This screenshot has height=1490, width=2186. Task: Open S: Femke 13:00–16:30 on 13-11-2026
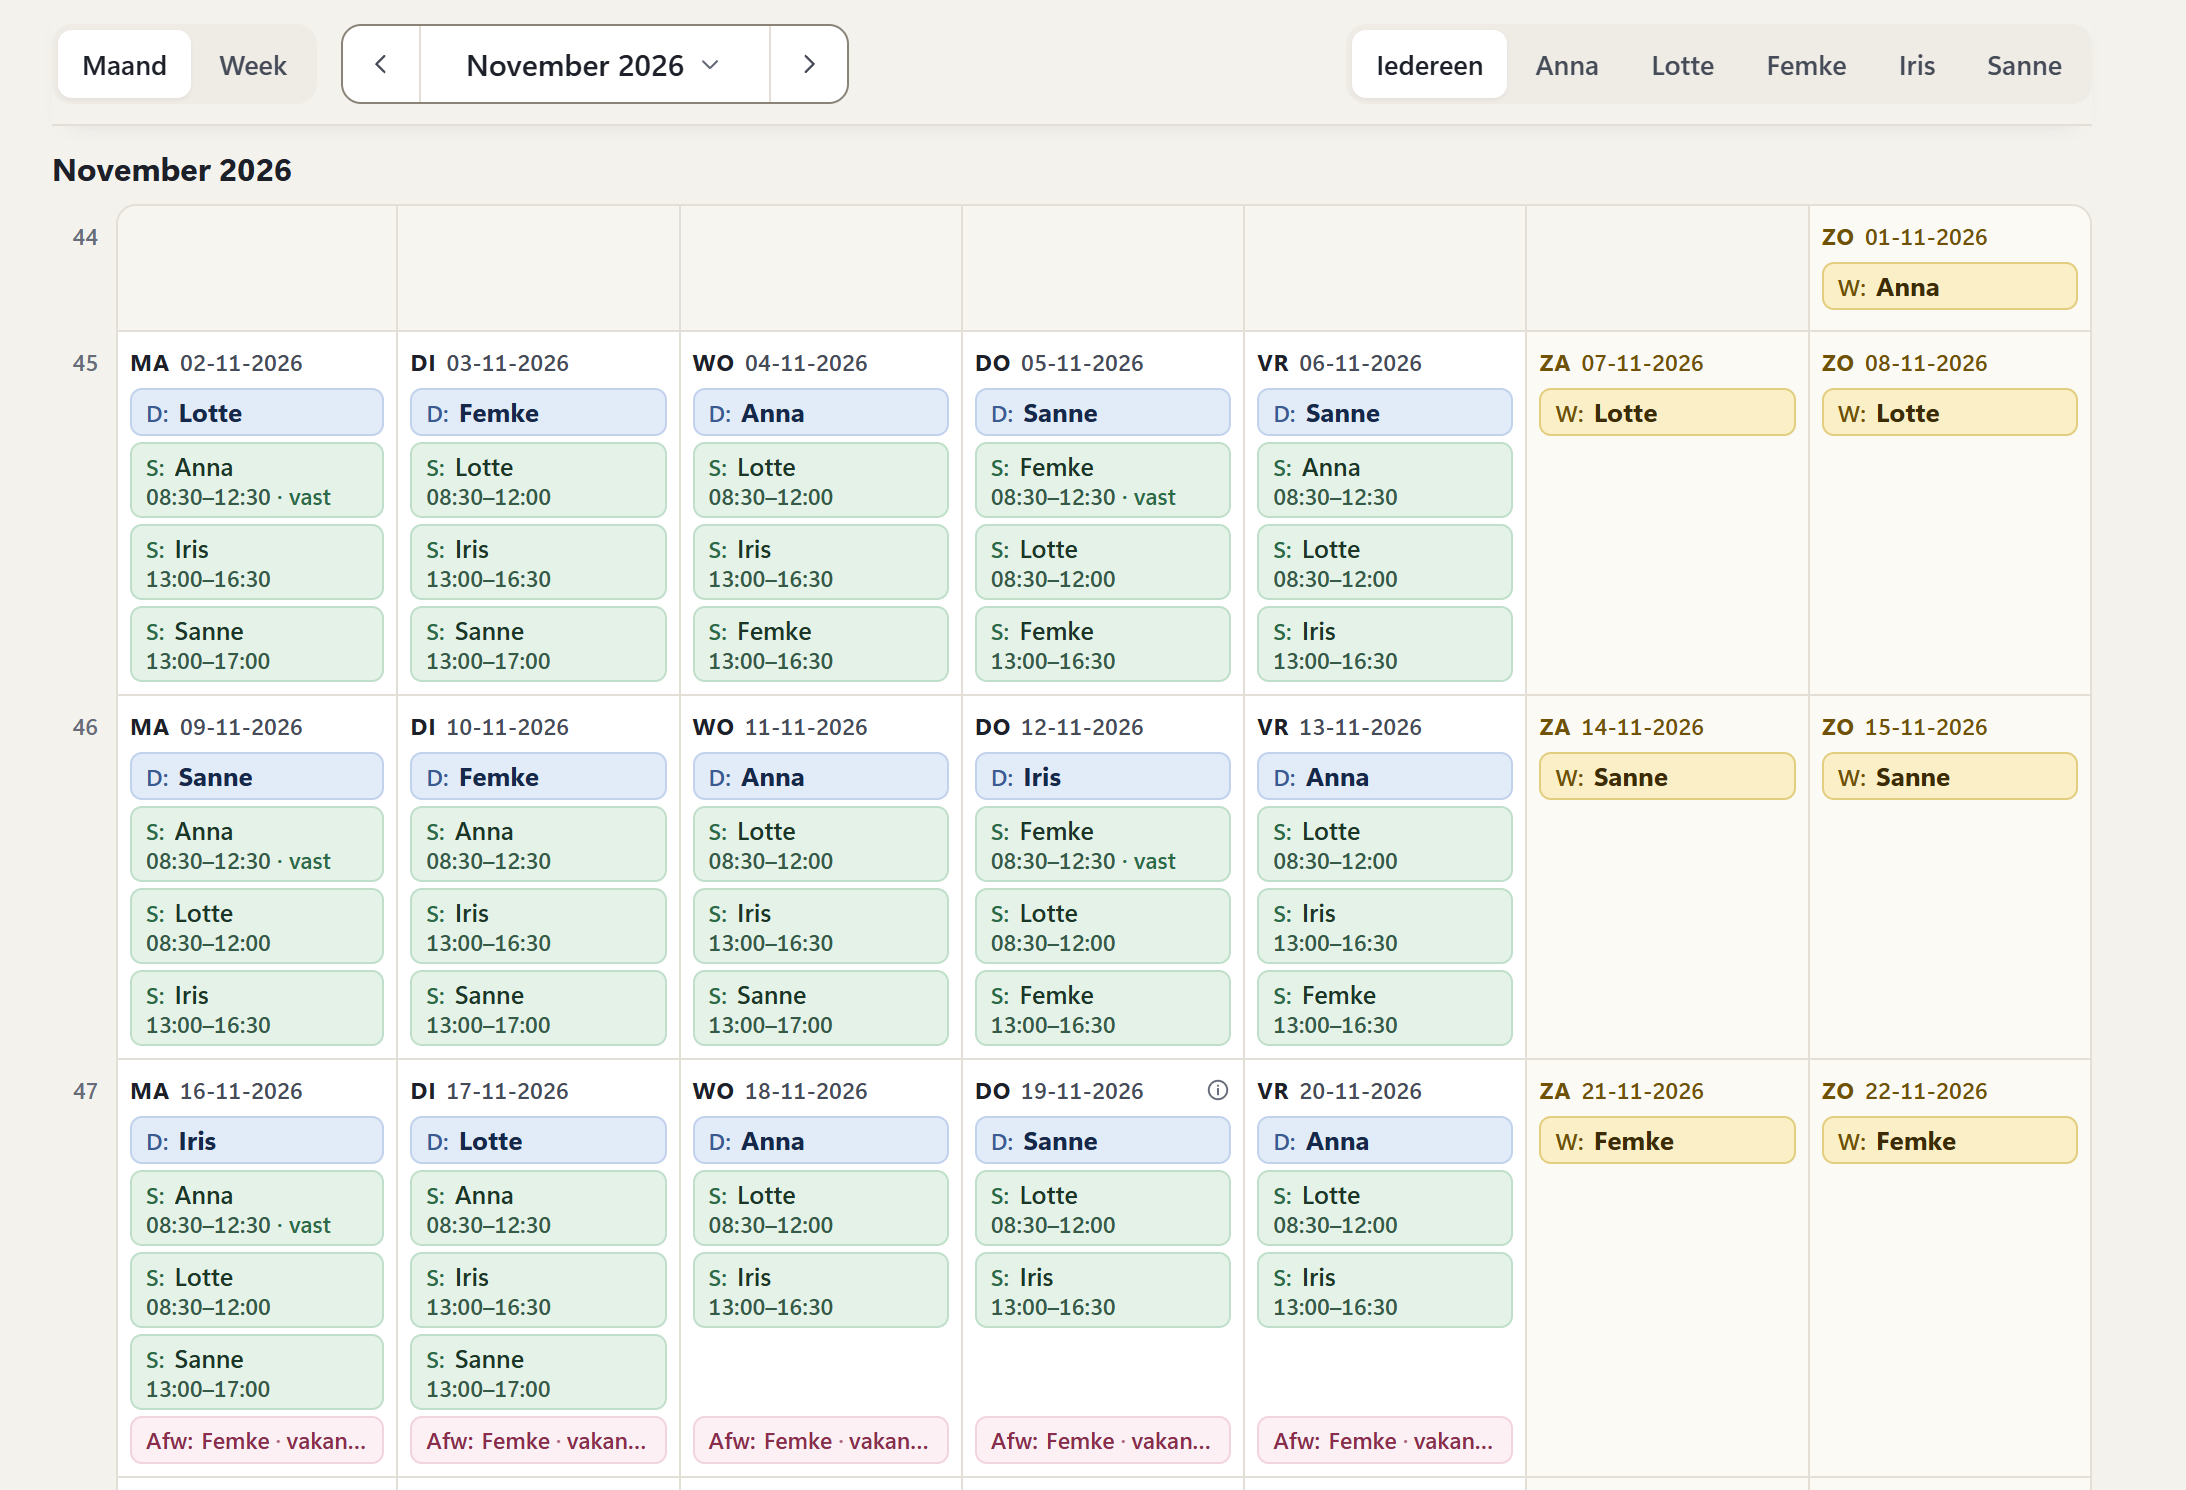1384,1009
